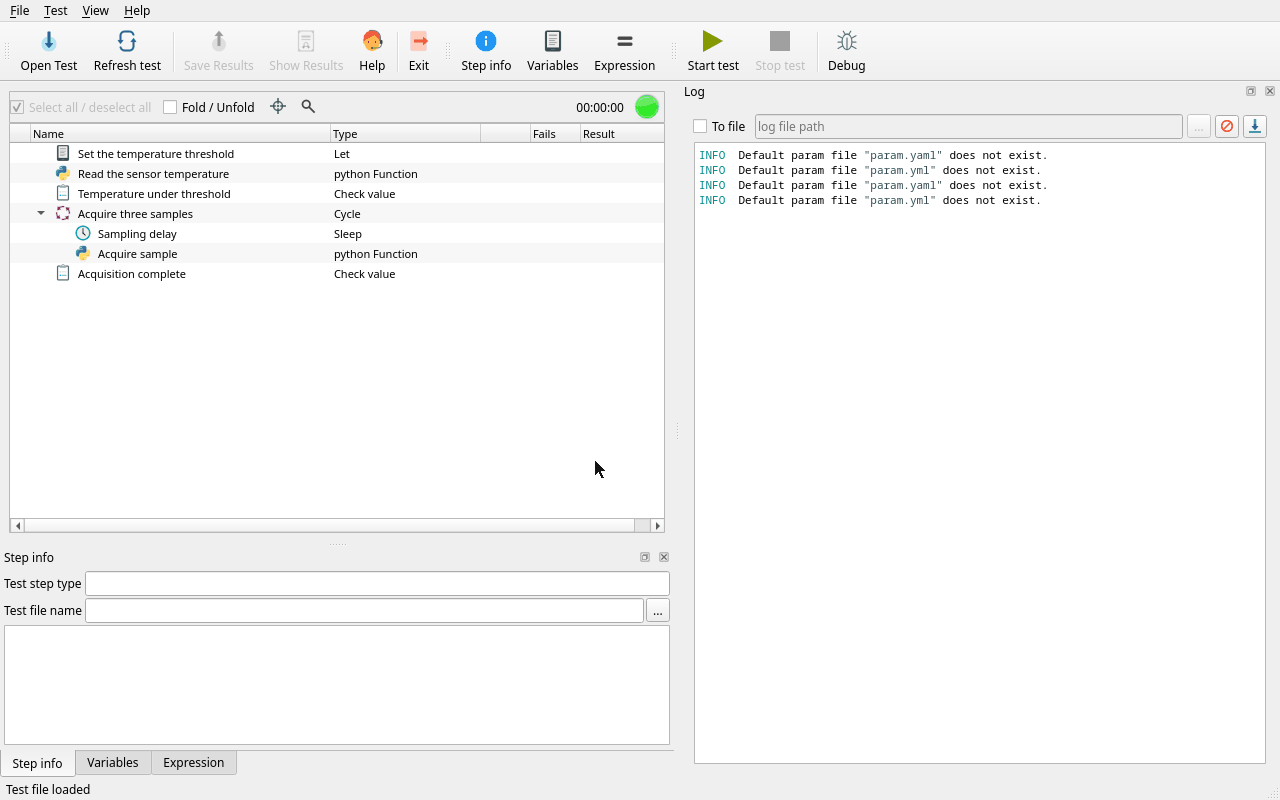The image size is (1280, 800).
Task: Select Acquire sample row text
Action: click(x=137, y=253)
